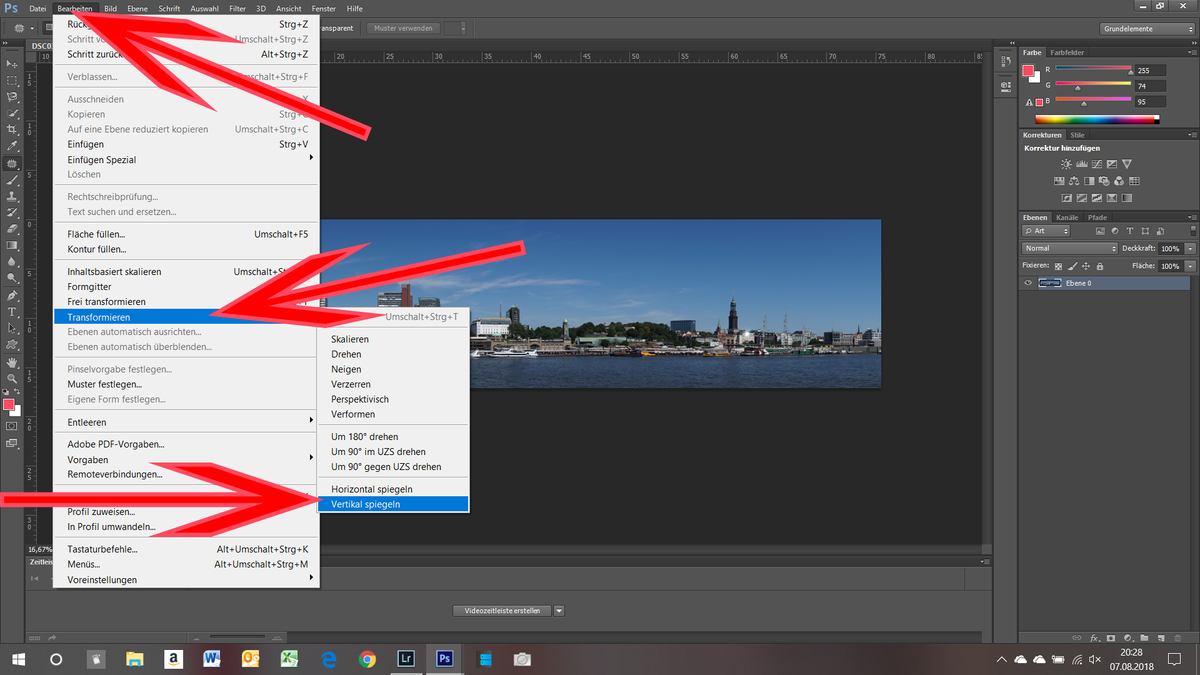This screenshot has height=675, width=1200.
Task: Enable the position lock for the layer
Action: point(1087,266)
